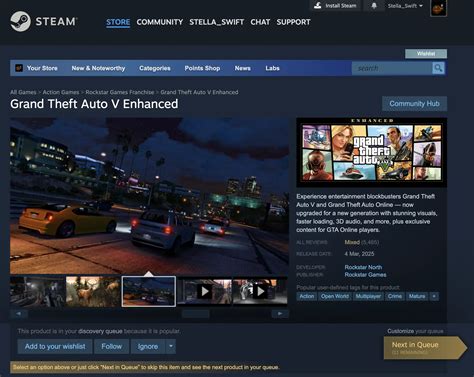Open the Your Store tab
The image size is (474, 377).
[x=42, y=68]
